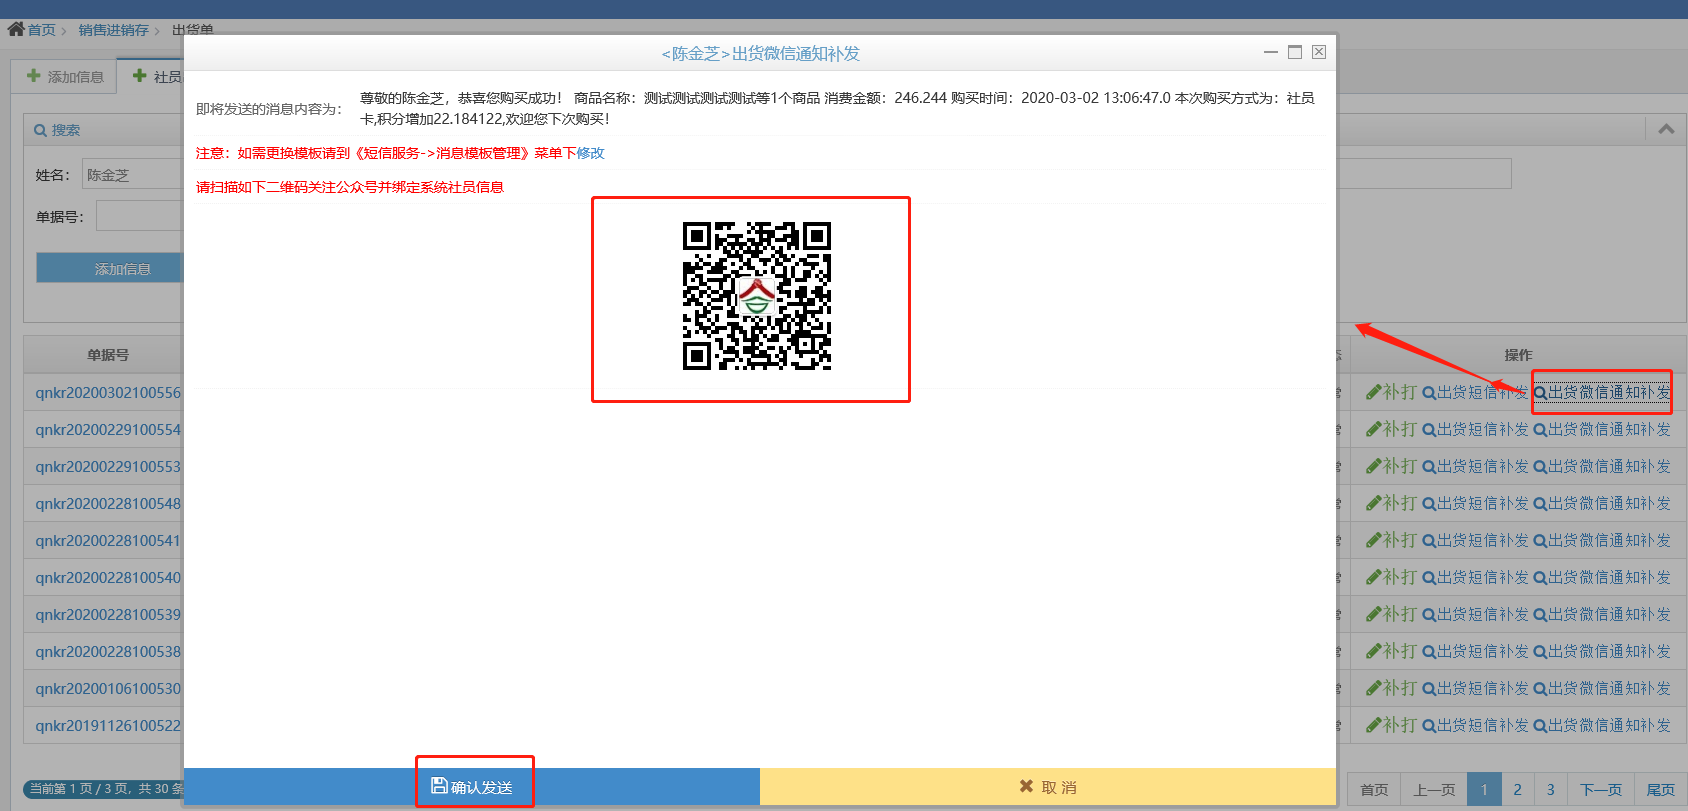Open the 销售进销存 breadcrumb link
Image resolution: width=1688 pixels, height=811 pixels.
[114, 30]
